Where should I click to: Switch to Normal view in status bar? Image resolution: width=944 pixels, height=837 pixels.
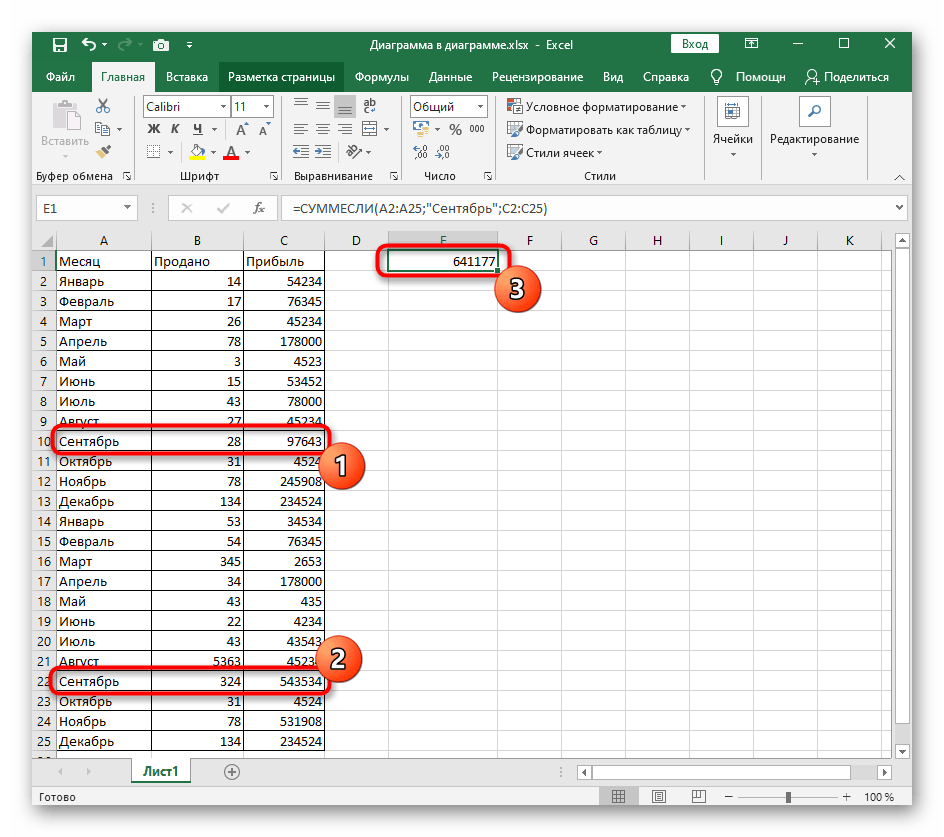pyautogui.click(x=618, y=797)
